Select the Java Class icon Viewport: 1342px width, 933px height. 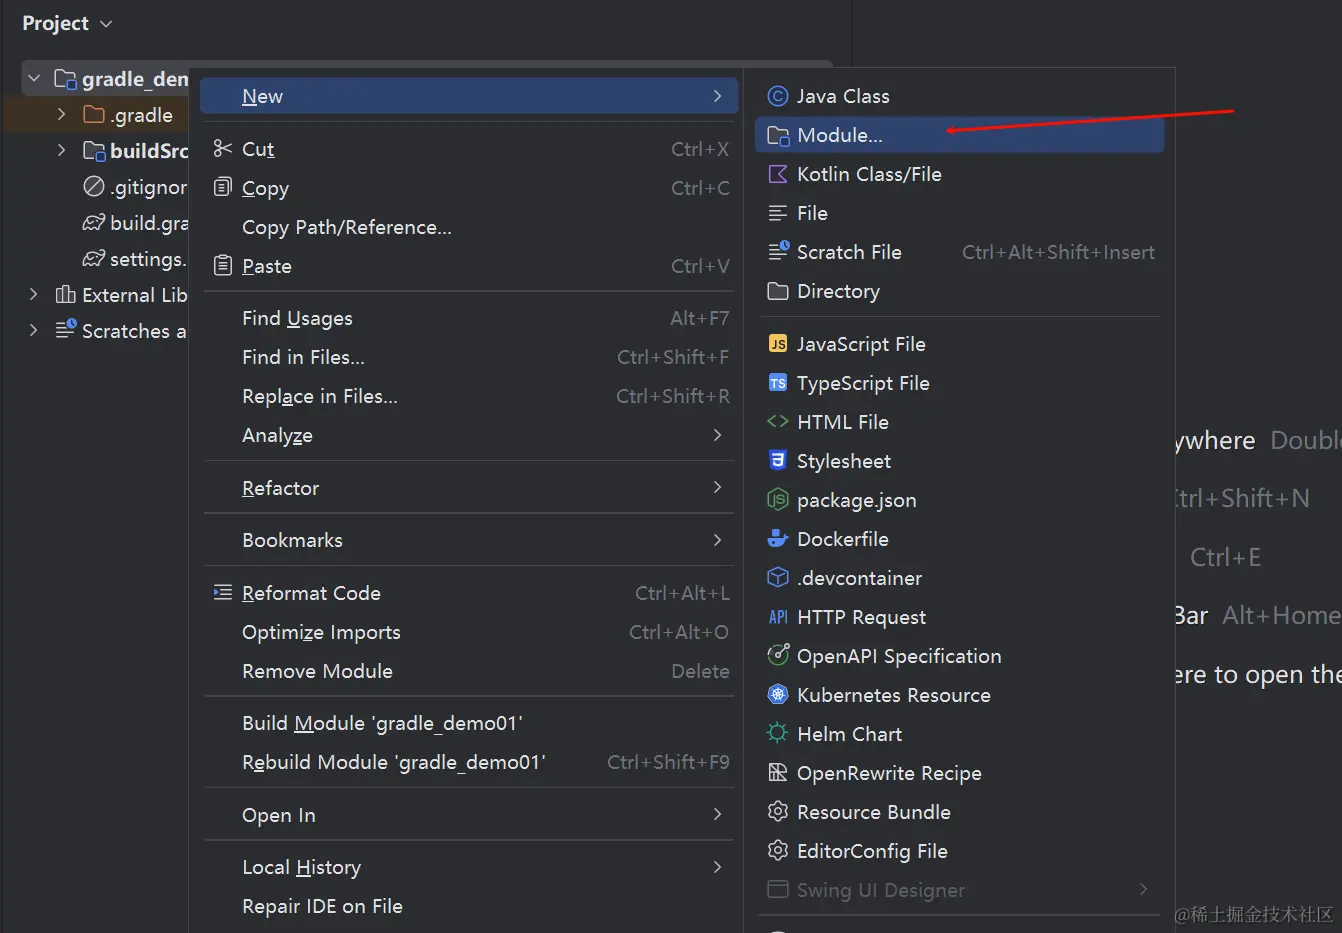(x=778, y=96)
